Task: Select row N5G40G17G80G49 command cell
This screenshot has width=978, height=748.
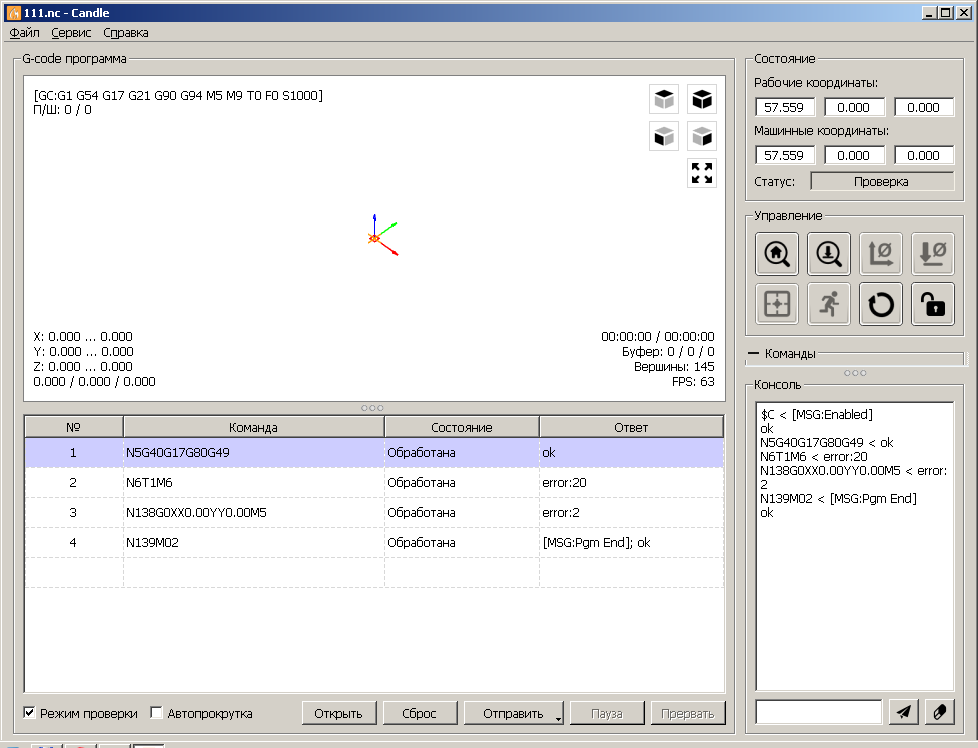Action: (x=253, y=453)
